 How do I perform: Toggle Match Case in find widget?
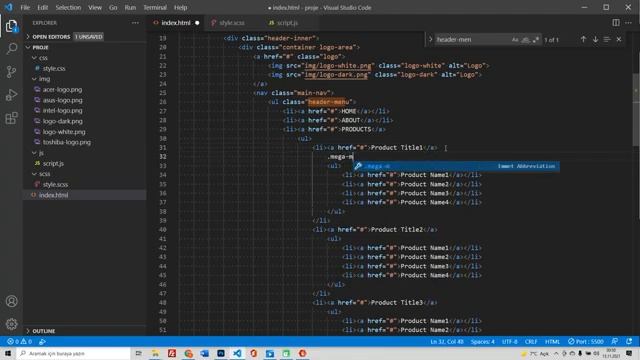515,40
